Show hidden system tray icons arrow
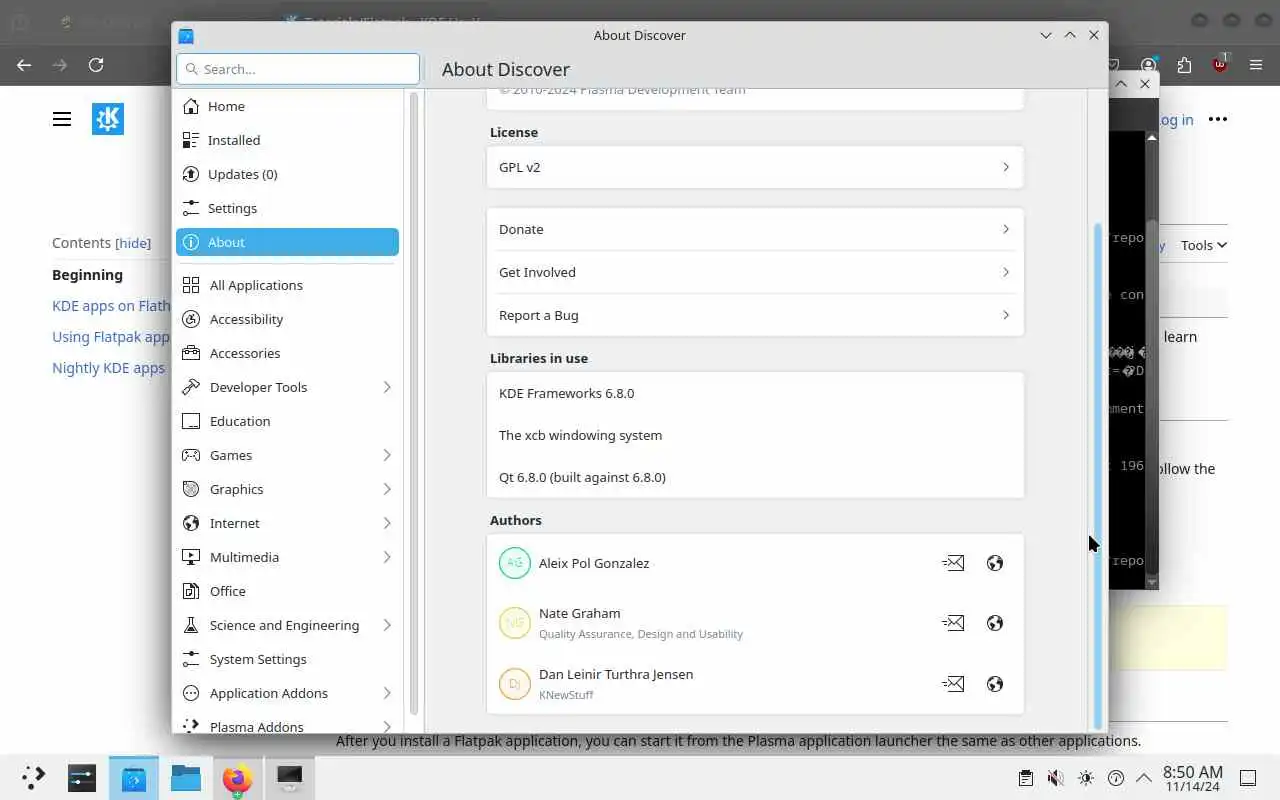 click(x=1144, y=778)
